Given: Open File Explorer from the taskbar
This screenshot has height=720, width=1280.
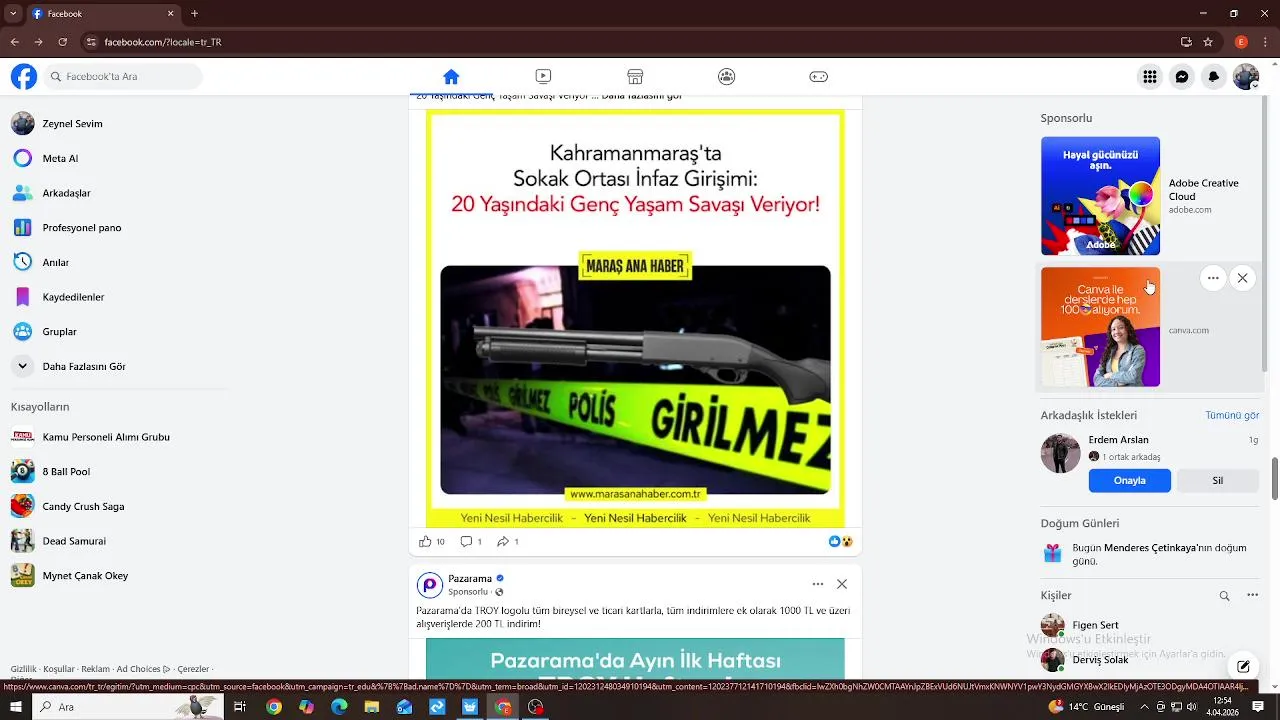Looking at the screenshot, I should click(372, 707).
